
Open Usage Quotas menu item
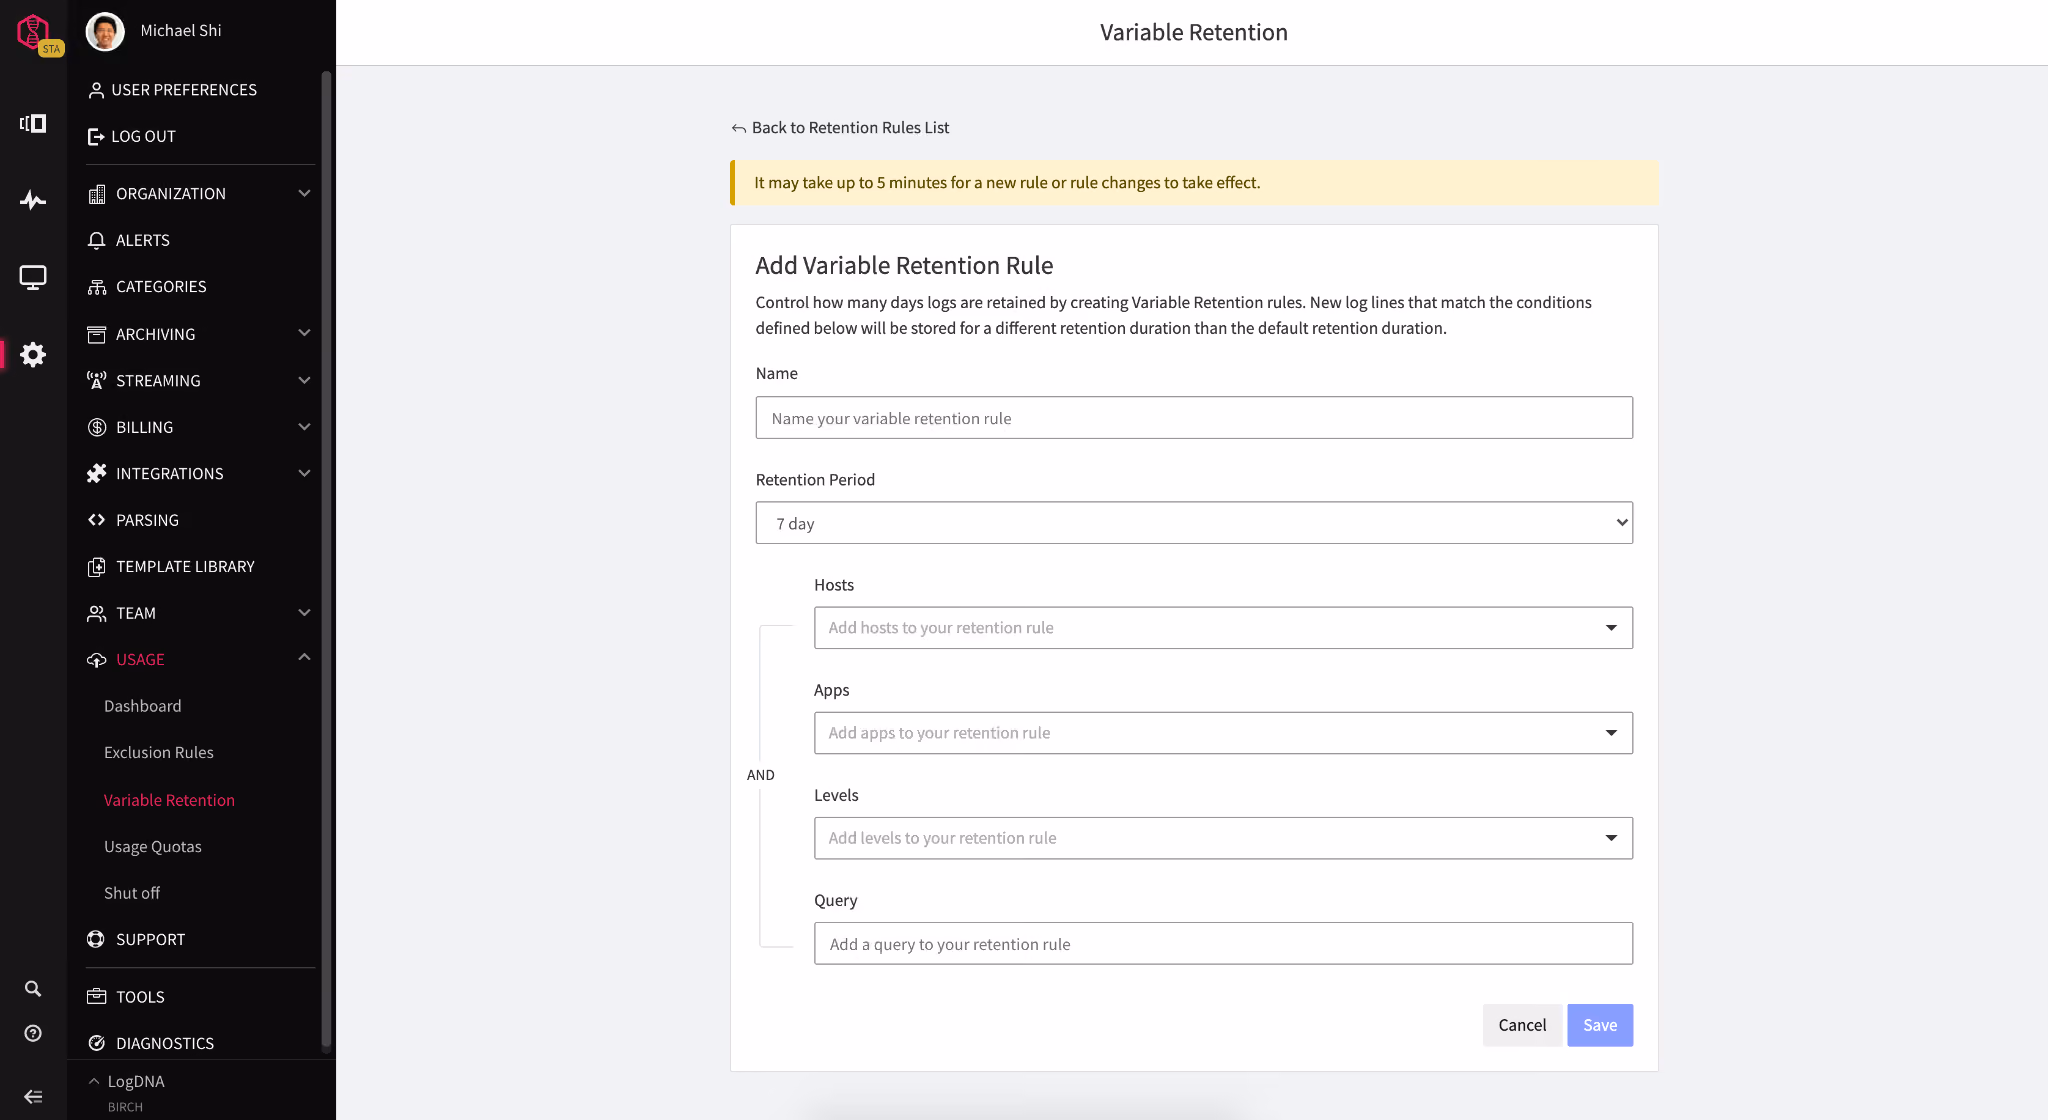[153, 847]
